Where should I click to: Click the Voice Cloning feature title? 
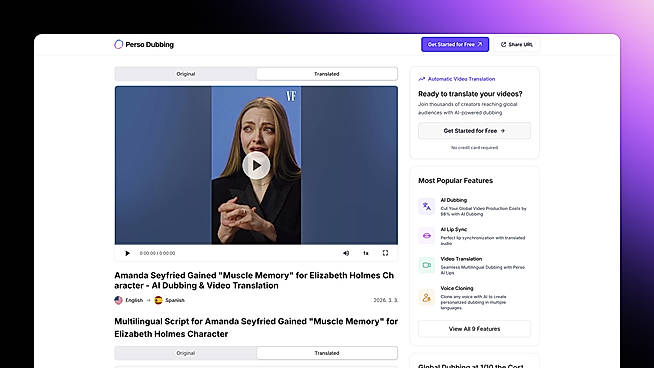point(457,288)
